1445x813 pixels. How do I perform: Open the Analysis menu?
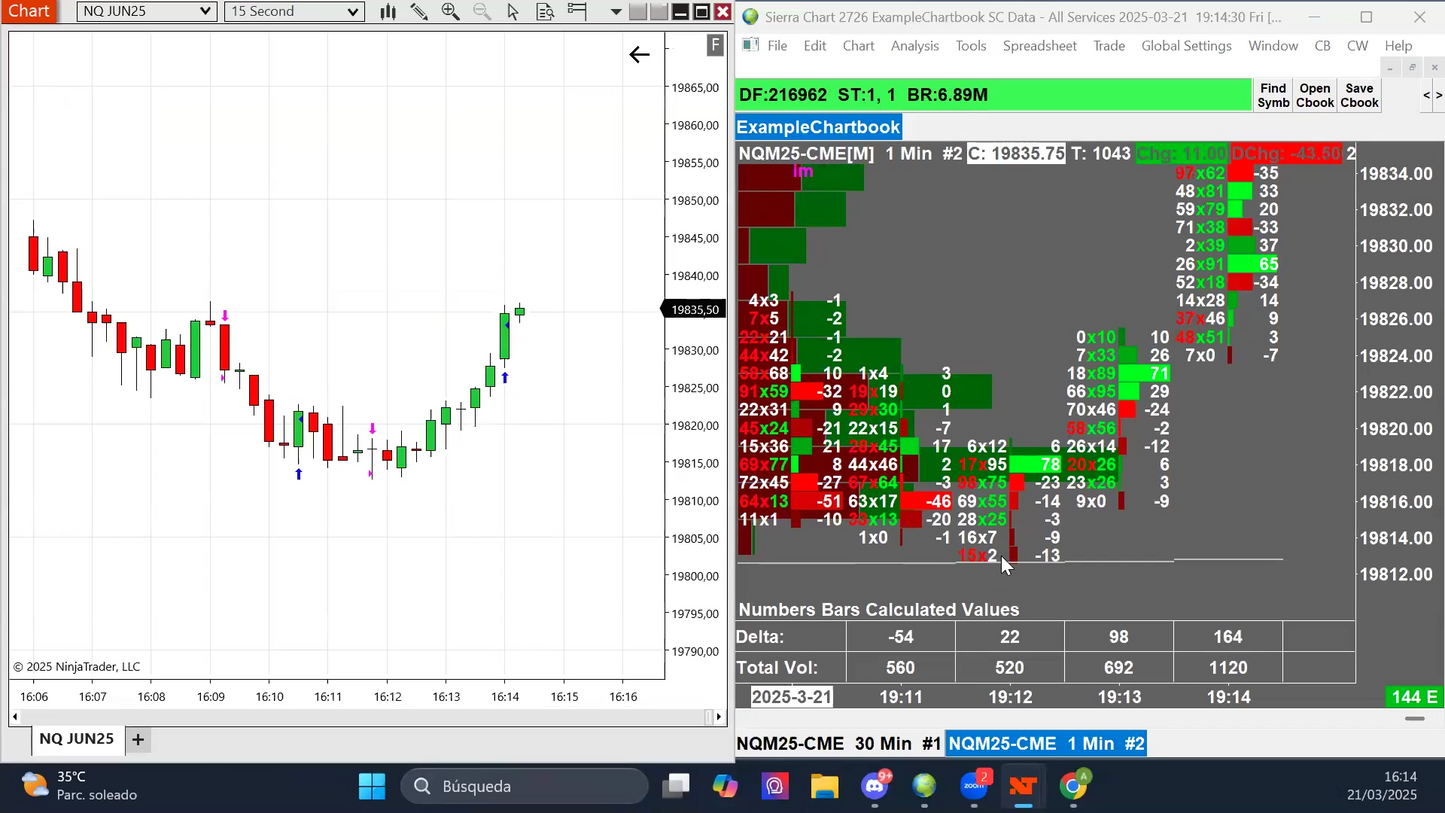pos(915,46)
